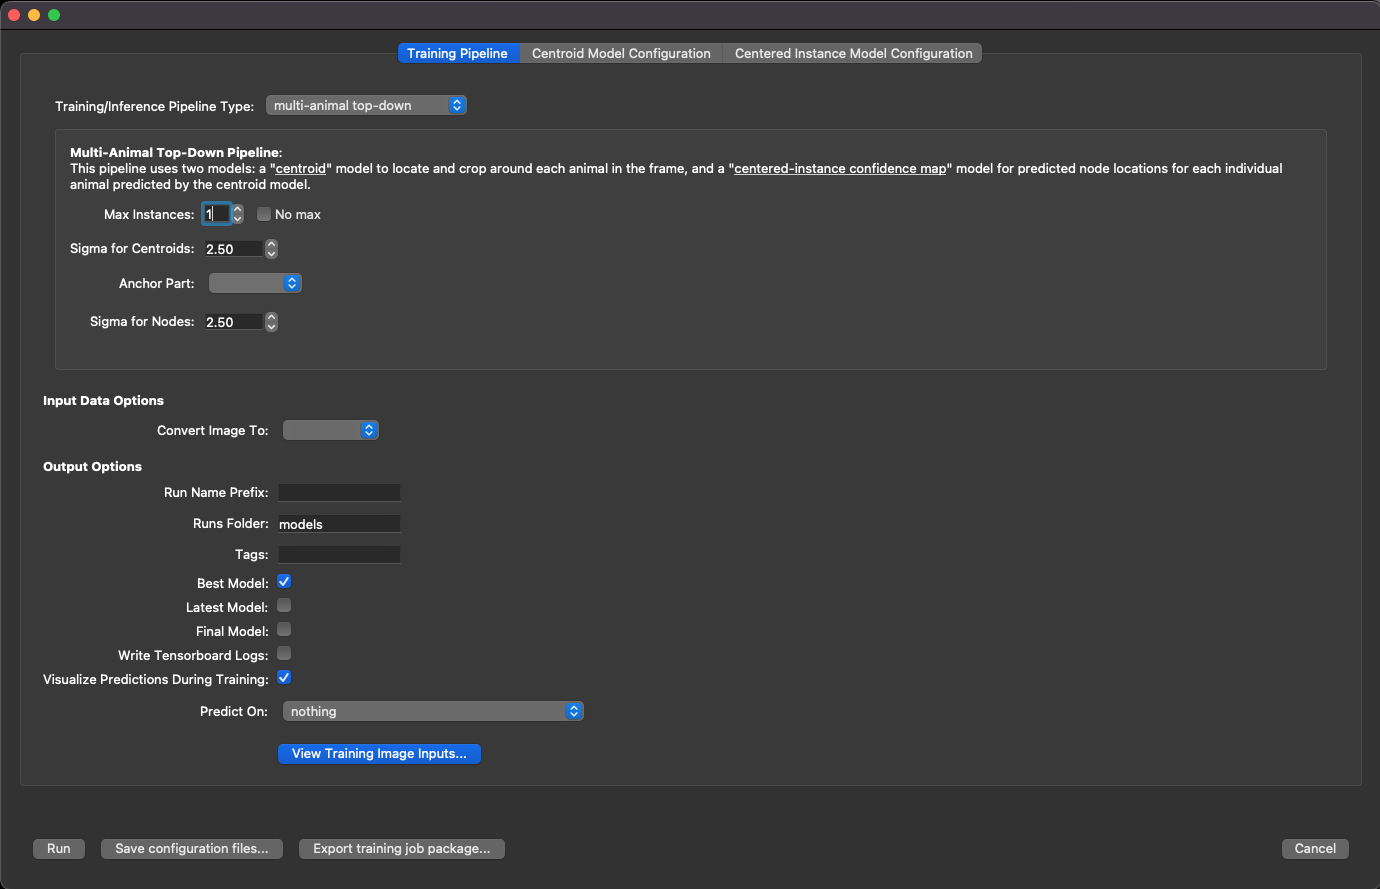Open the Training/Inference Pipeline Type dropdown

point(366,106)
